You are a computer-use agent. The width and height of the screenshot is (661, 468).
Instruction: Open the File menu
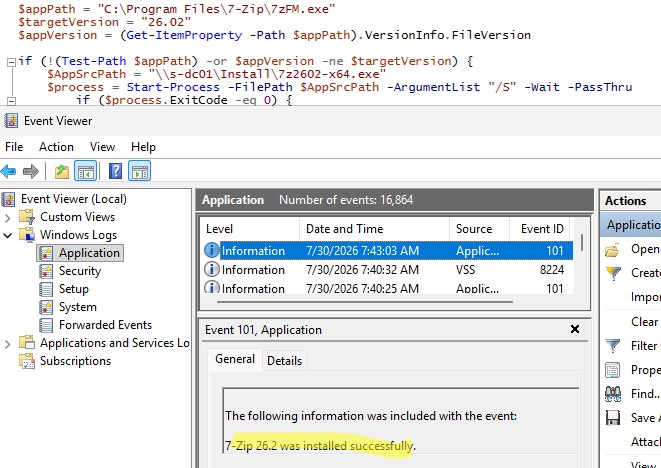click(14, 147)
